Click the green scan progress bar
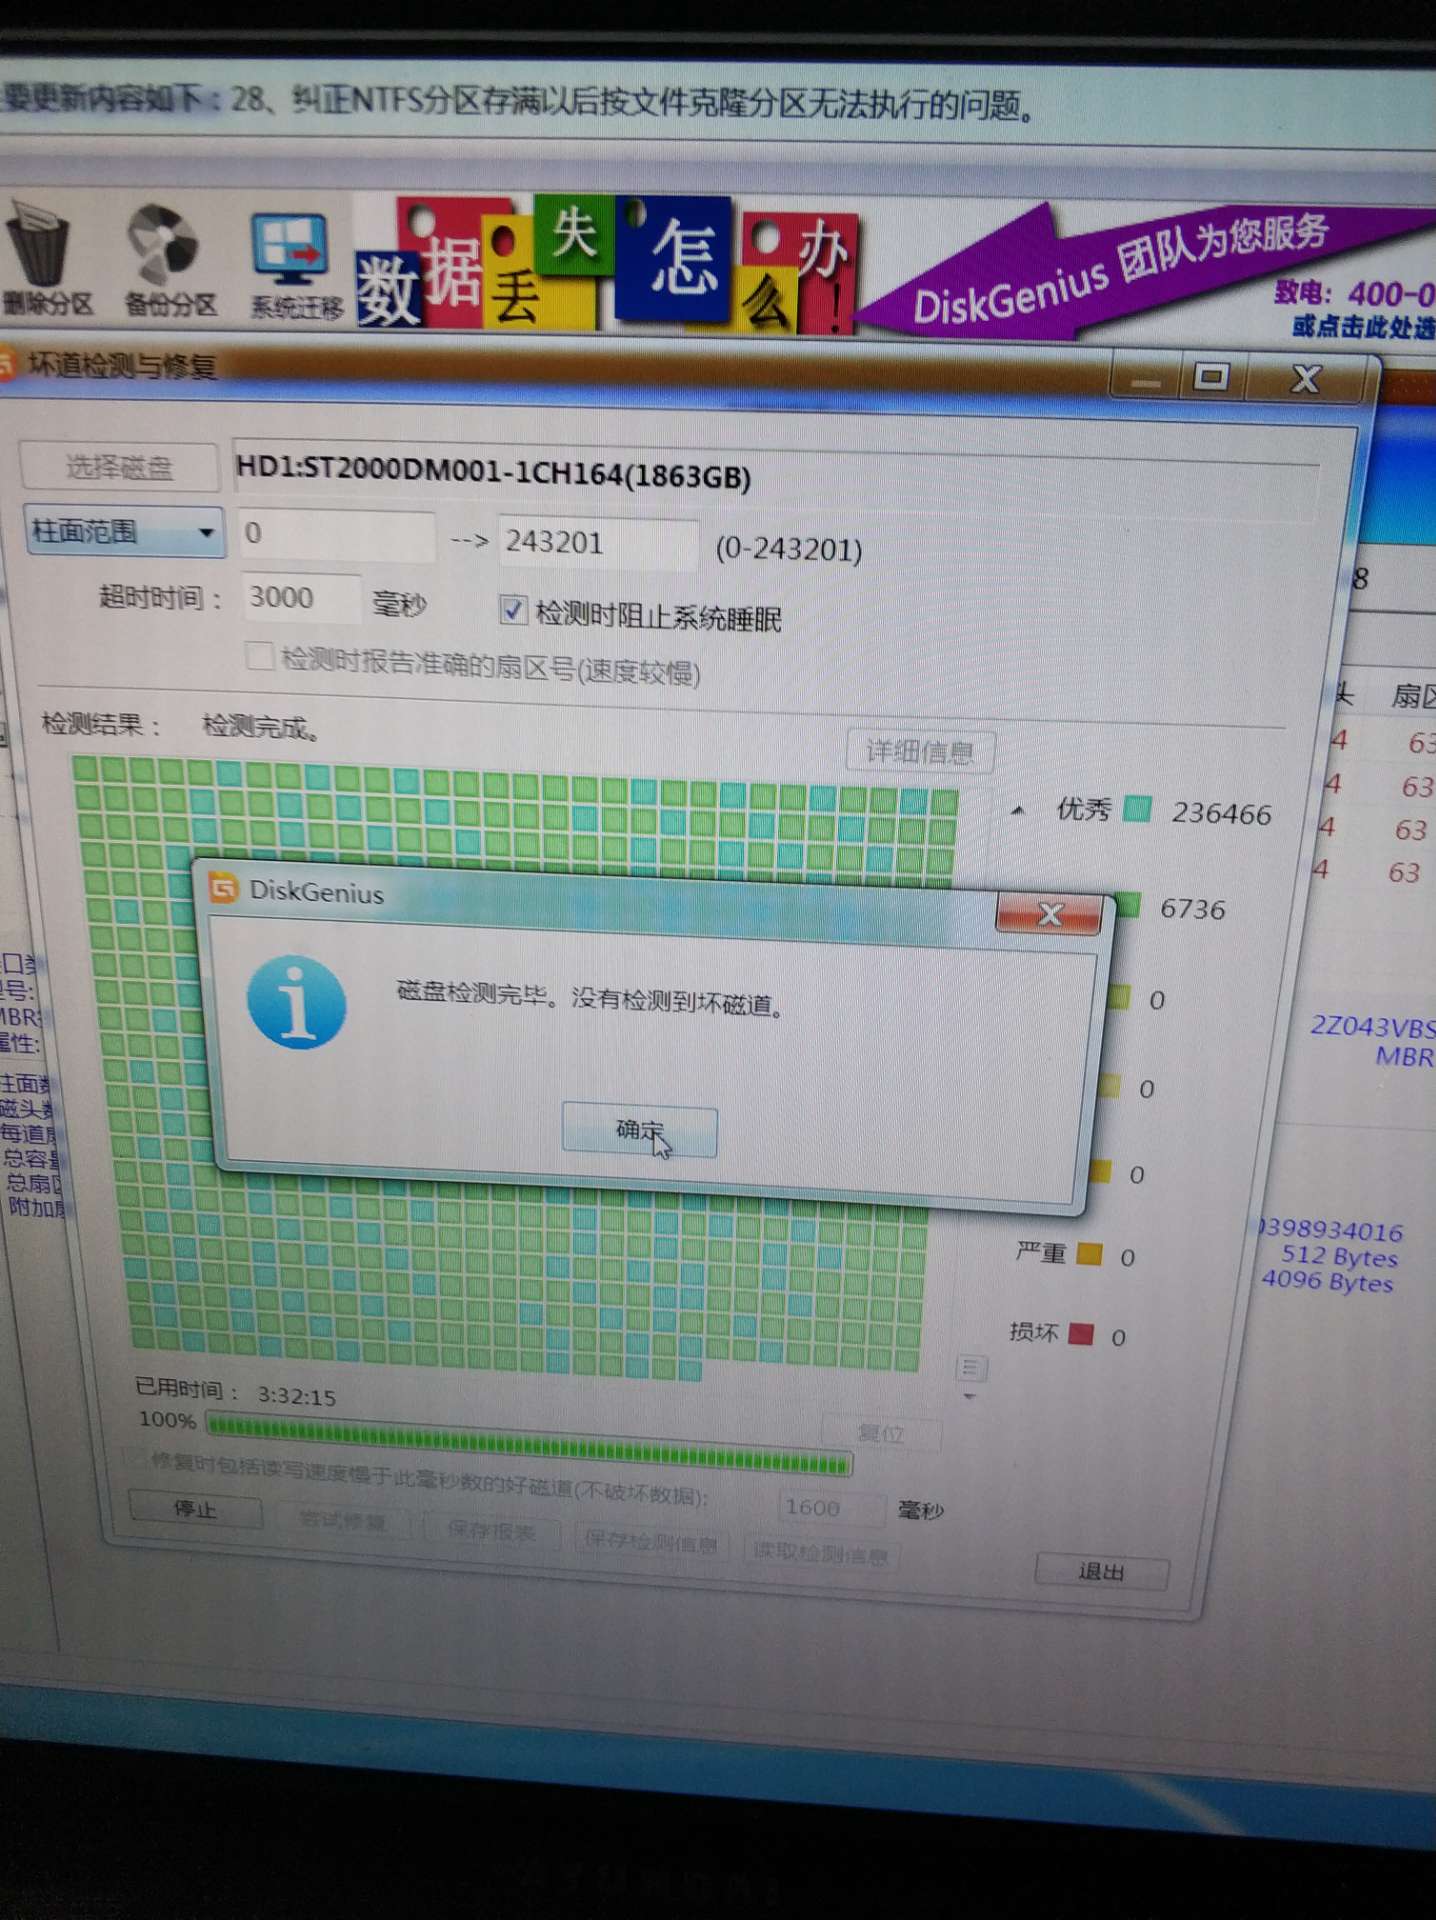Image resolution: width=1436 pixels, height=1920 pixels. (x=529, y=1445)
